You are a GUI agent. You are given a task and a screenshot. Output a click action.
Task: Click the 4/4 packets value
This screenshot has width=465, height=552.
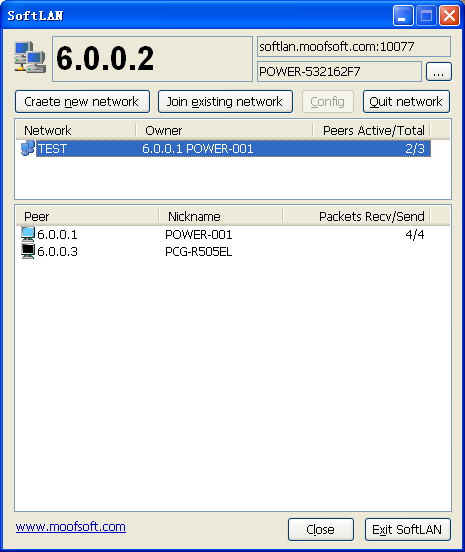pyautogui.click(x=415, y=234)
